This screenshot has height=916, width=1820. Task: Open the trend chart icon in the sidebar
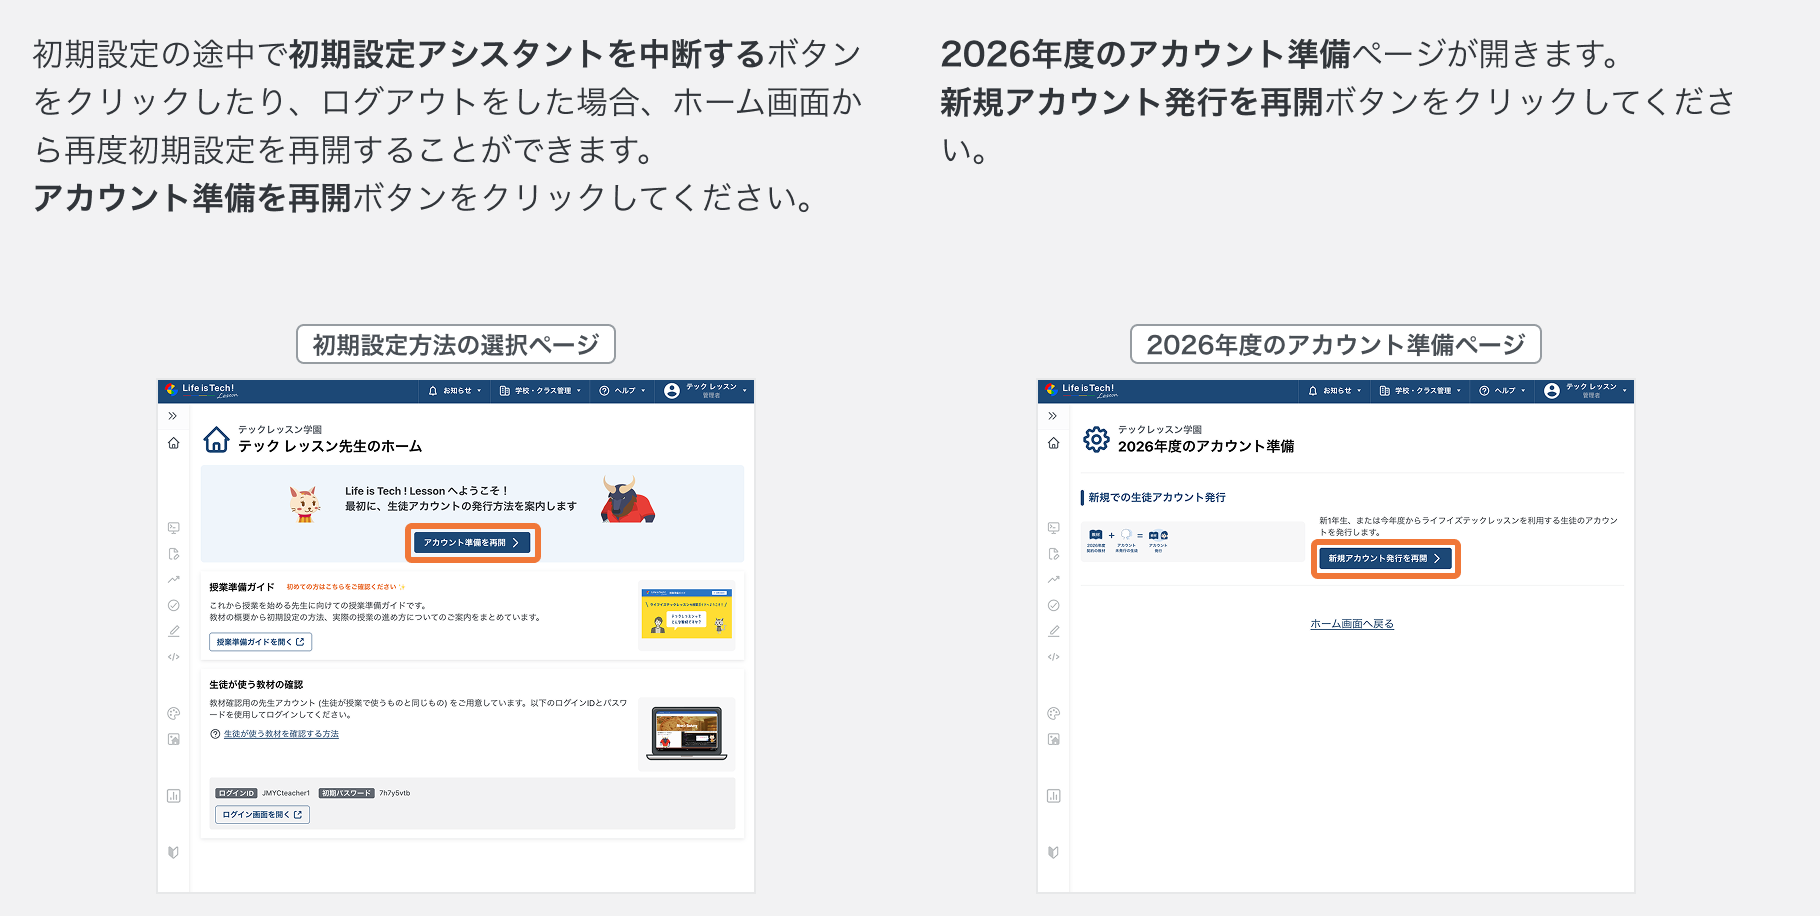(x=172, y=581)
